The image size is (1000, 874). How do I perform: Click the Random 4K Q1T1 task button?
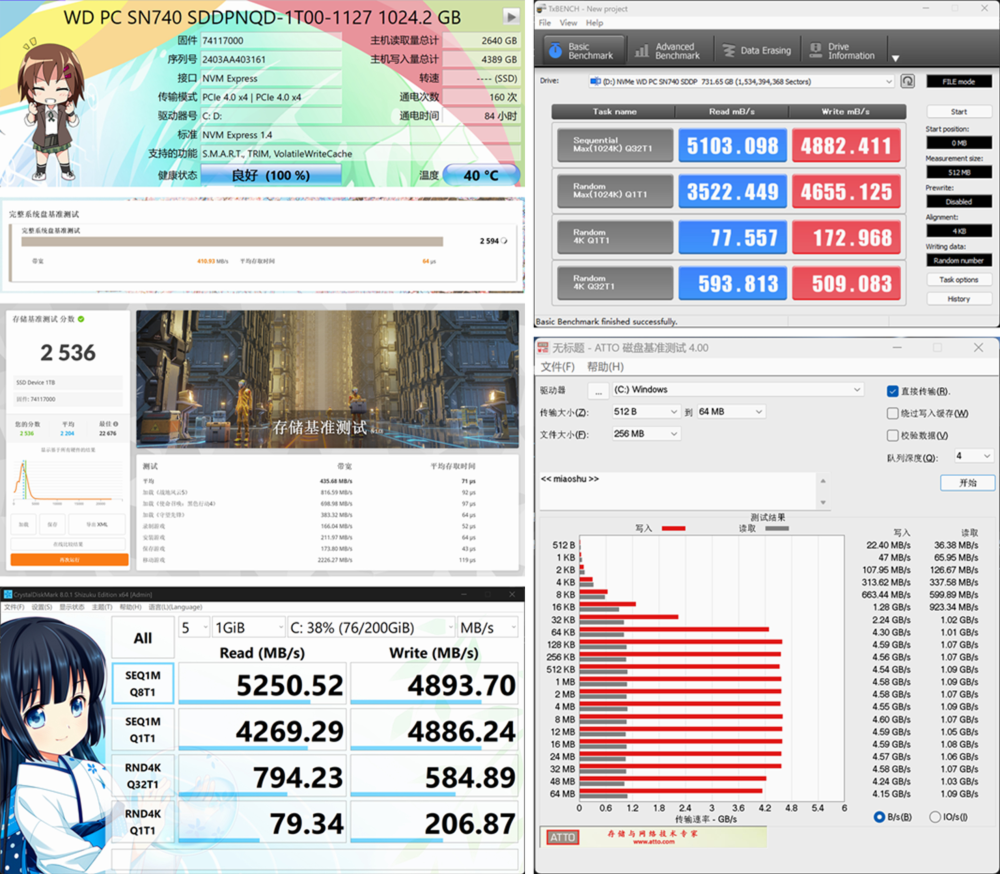click(x=615, y=237)
